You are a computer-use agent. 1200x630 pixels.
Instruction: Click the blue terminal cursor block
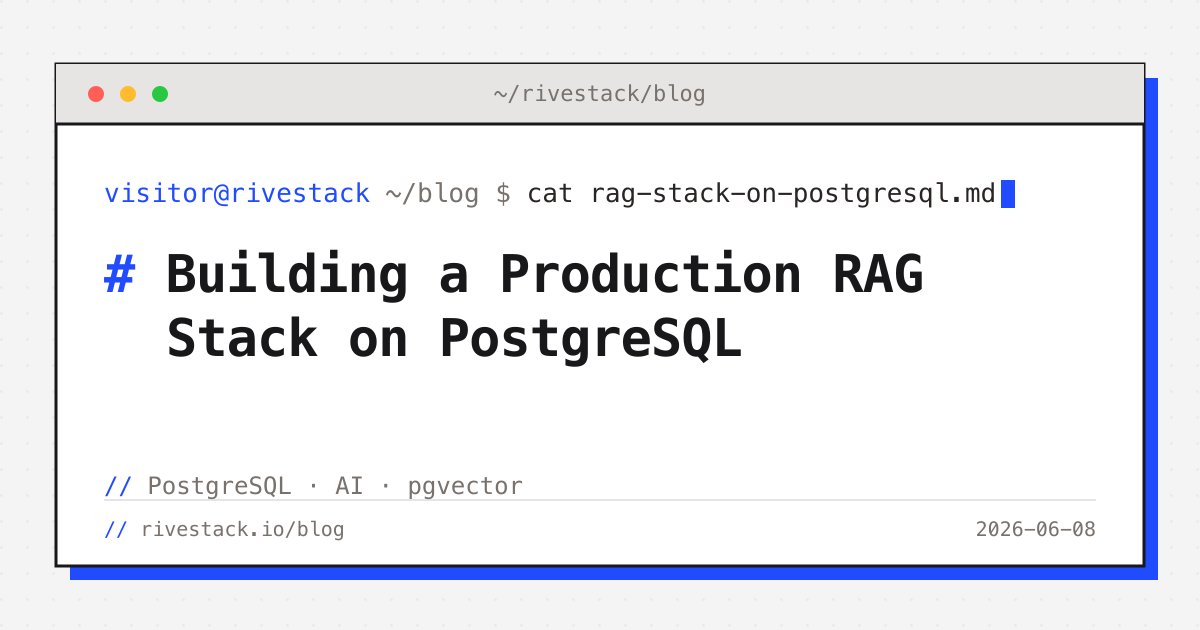(1008, 193)
